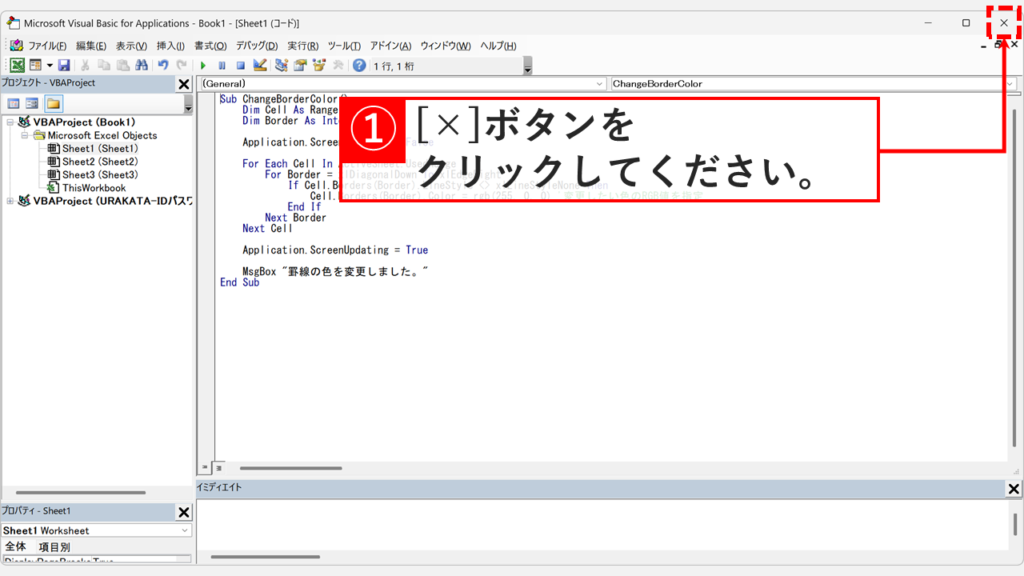The image size is (1024, 576).
Task: Click the Undo arrow icon
Action: point(161,65)
